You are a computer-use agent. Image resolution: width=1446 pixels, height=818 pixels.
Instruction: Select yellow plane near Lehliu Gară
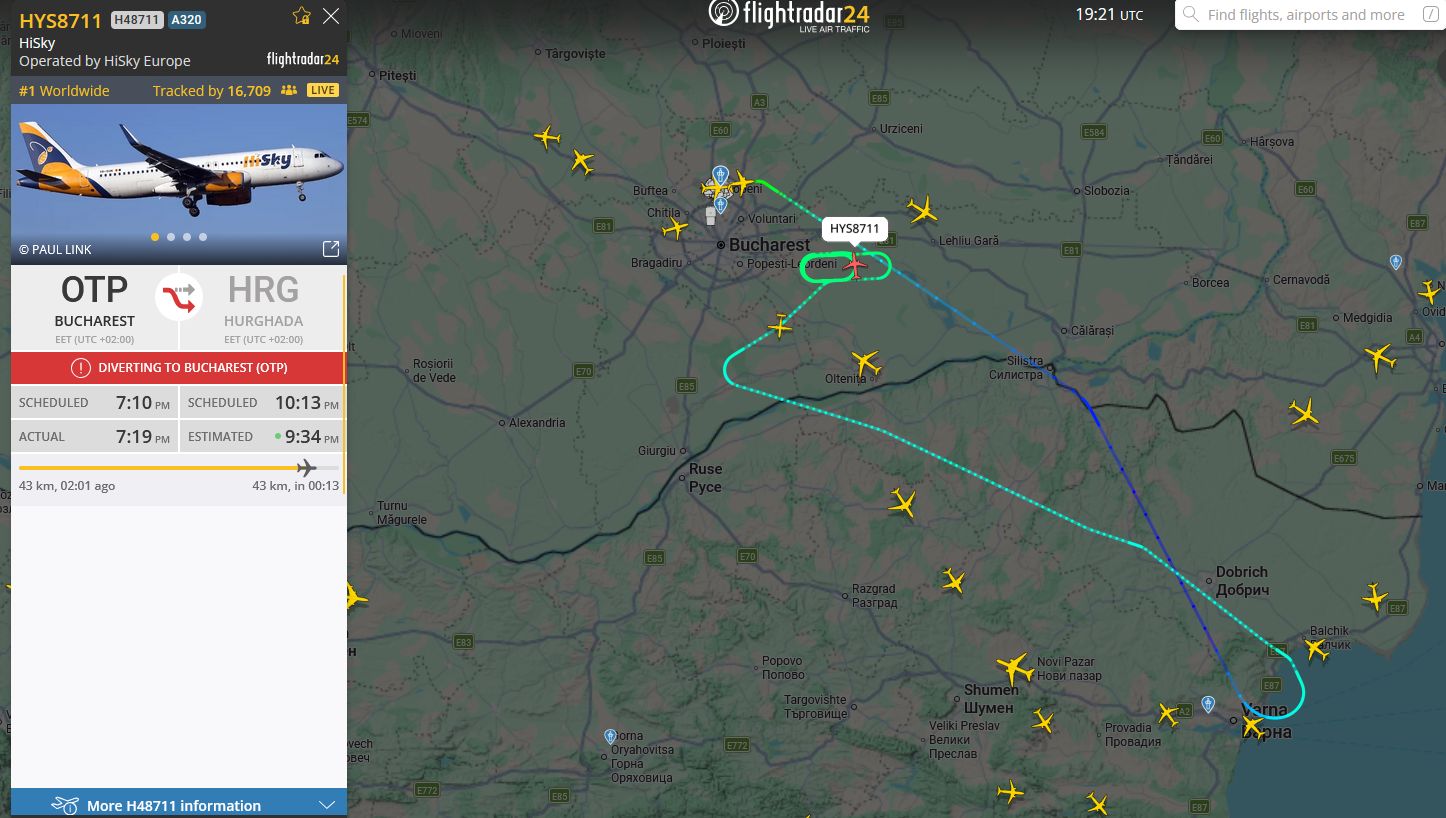coord(923,210)
